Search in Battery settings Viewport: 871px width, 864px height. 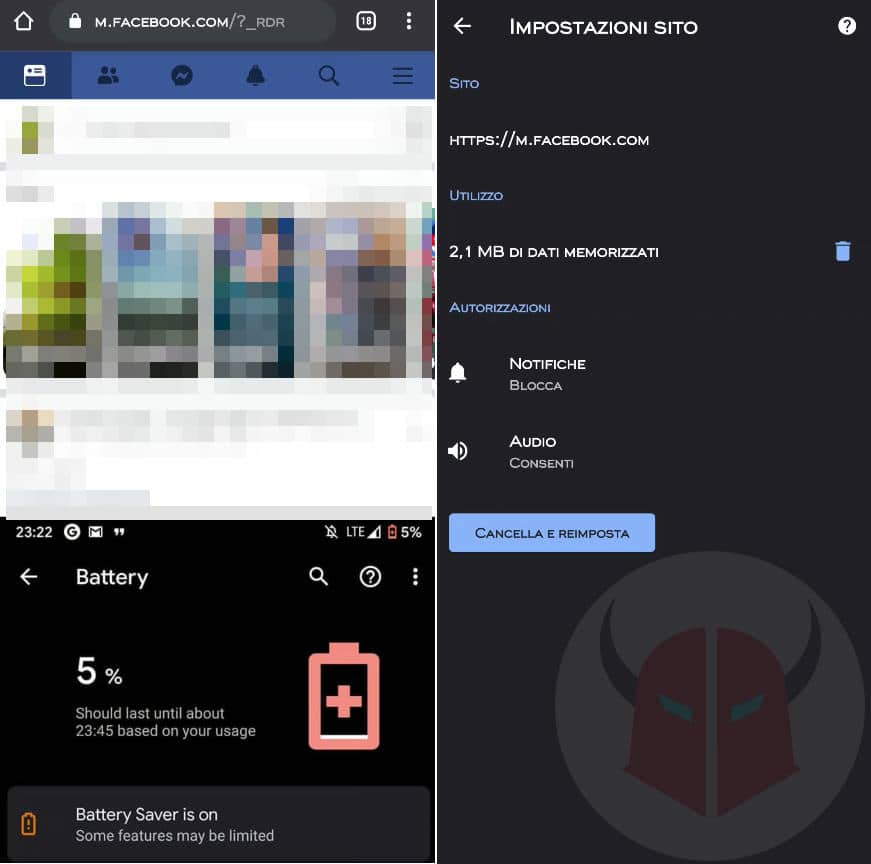click(x=318, y=577)
